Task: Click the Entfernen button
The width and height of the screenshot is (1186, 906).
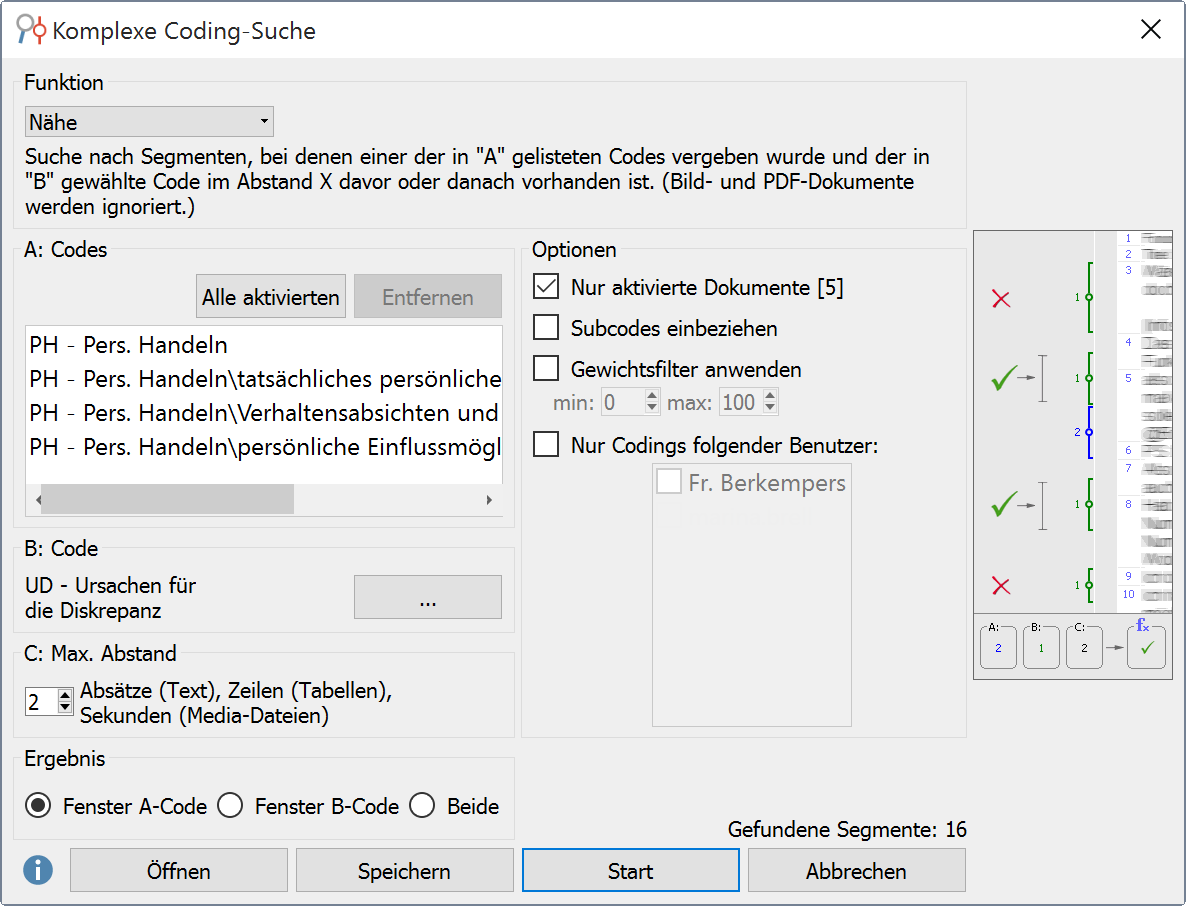Action: tap(427, 296)
